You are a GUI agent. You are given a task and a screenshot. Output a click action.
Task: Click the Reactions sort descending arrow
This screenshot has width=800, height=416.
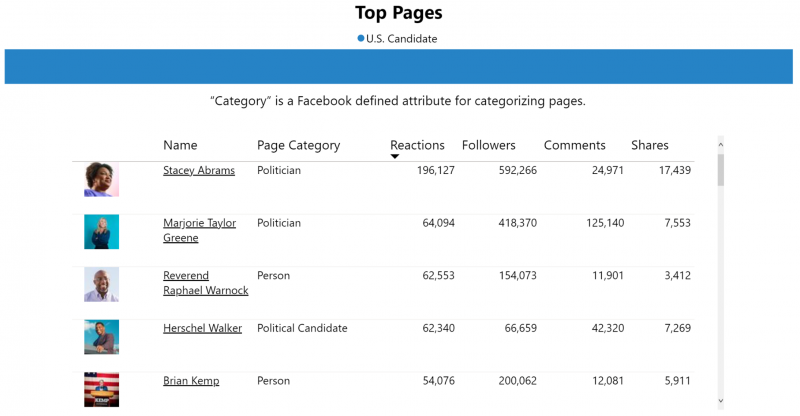click(394, 157)
